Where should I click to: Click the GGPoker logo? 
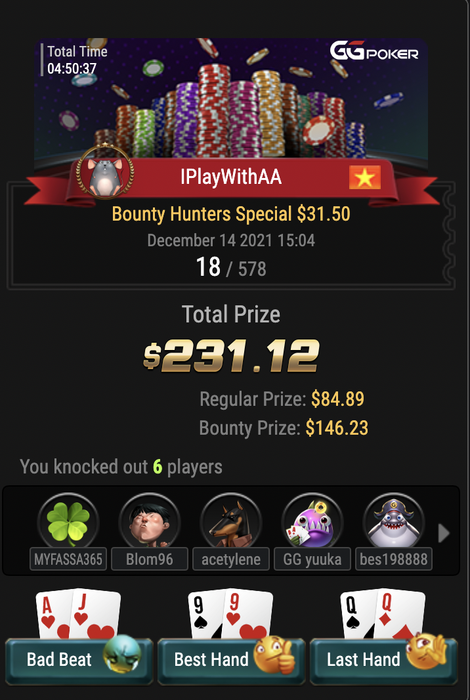[x=374, y=51]
